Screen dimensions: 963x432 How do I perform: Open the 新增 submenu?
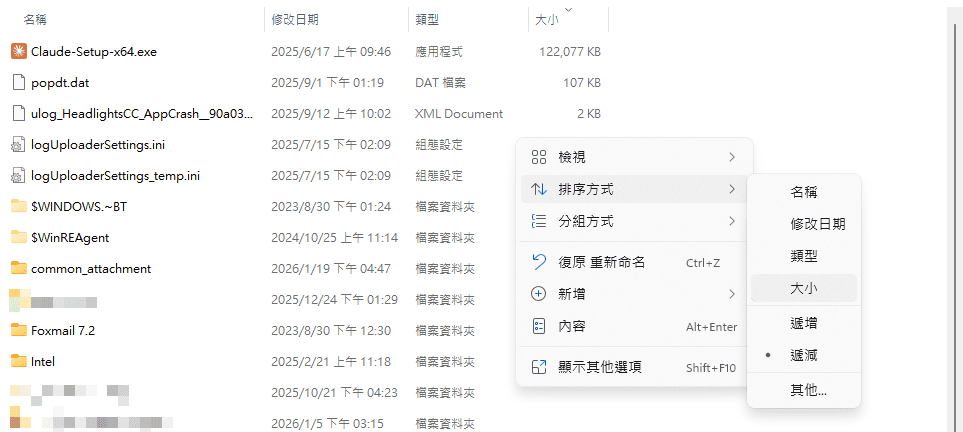coord(634,294)
